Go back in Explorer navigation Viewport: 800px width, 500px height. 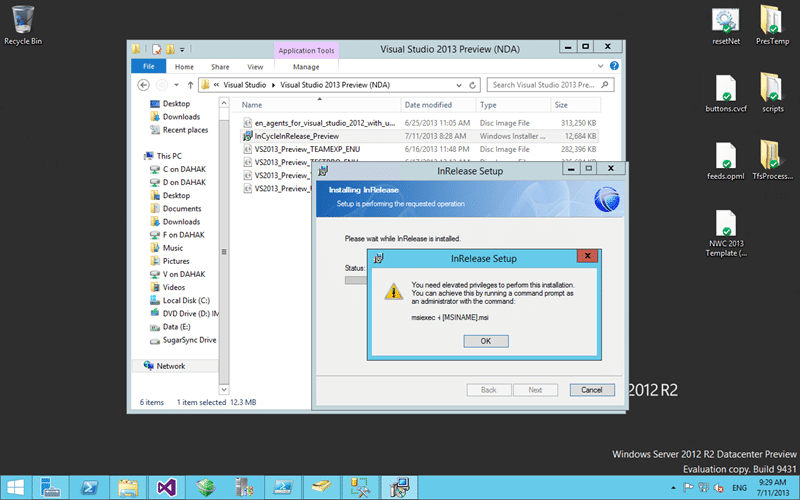point(143,85)
